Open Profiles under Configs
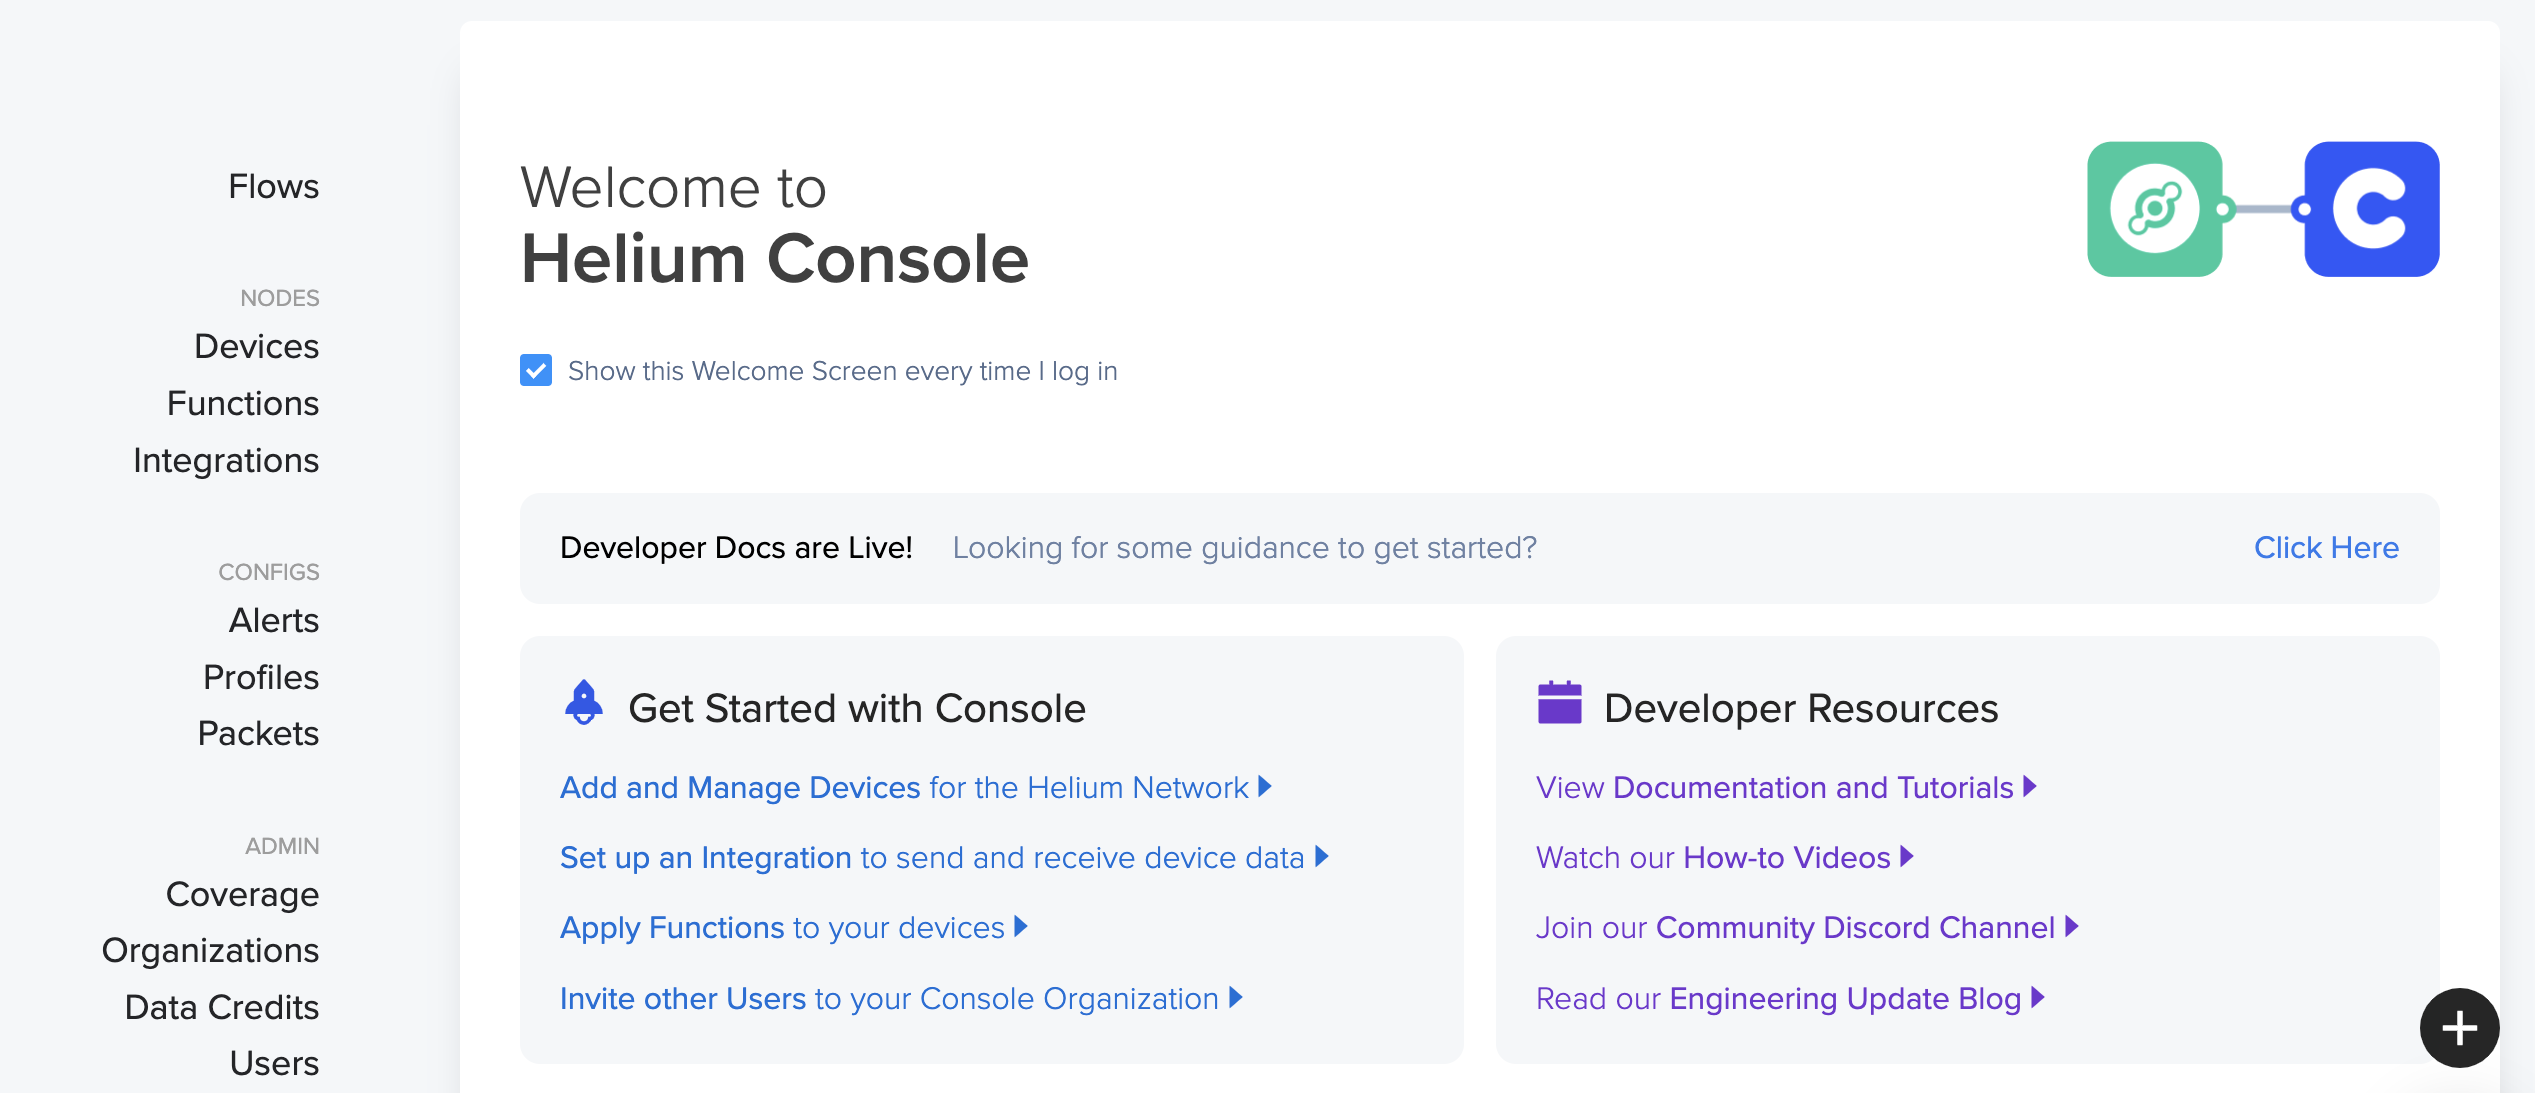2535x1093 pixels. (261, 677)
